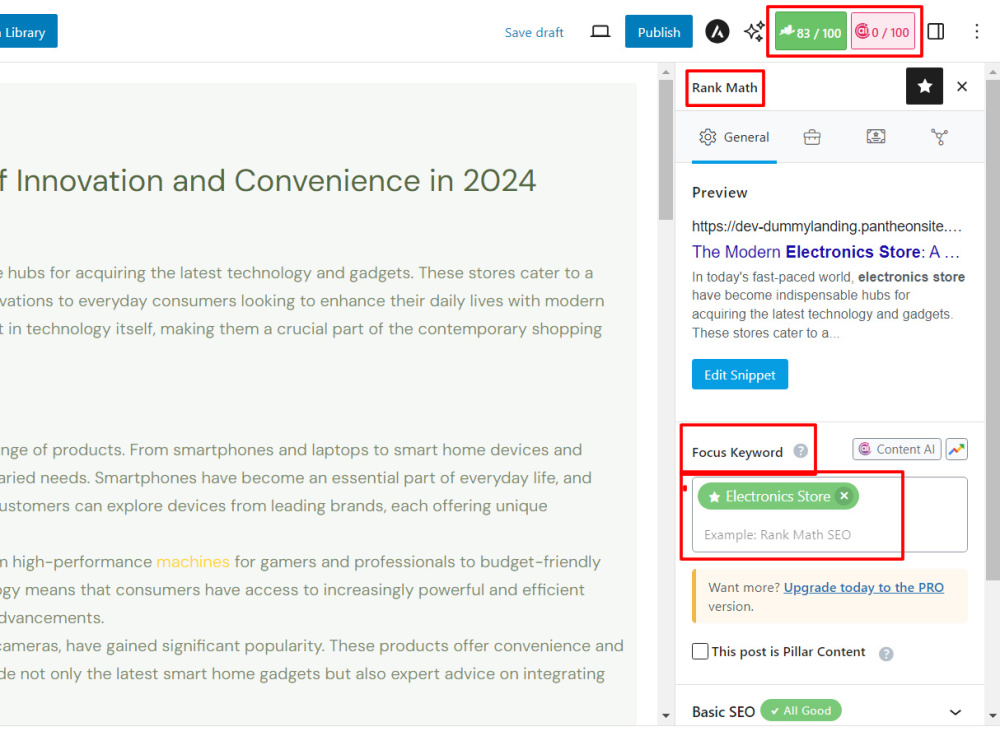Click the editor scrollbar down arrow
1000x750 pixels.
pyautogui.click(x=666, y=716)
